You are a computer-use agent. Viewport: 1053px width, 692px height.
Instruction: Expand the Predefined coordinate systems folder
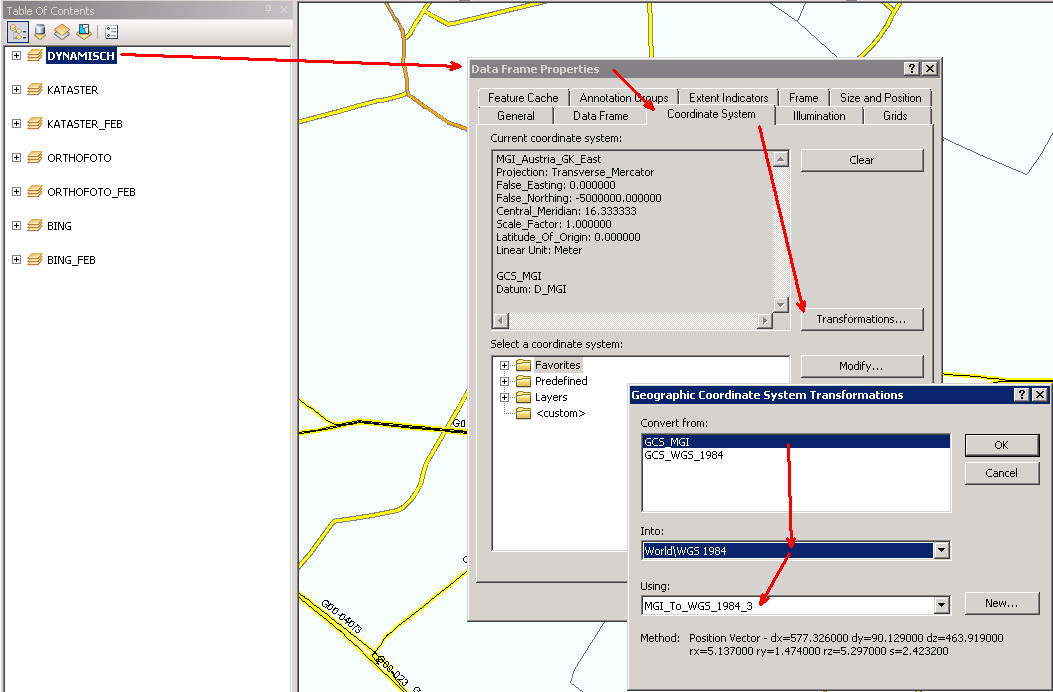pos(503,380)
